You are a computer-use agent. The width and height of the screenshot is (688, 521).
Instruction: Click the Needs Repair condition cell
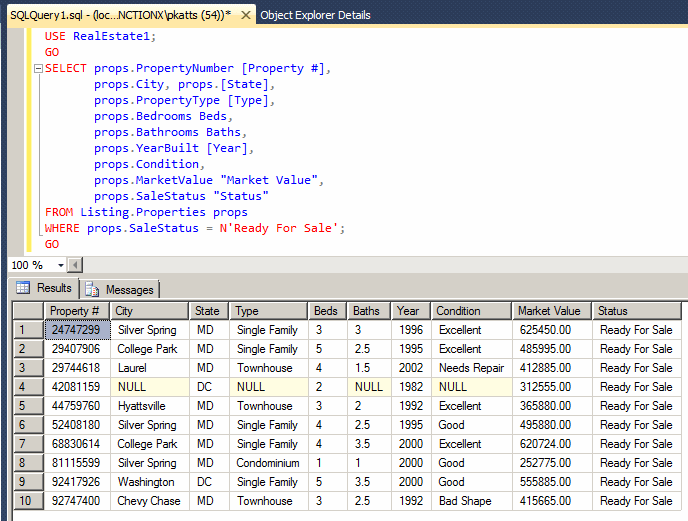point(472,368)
